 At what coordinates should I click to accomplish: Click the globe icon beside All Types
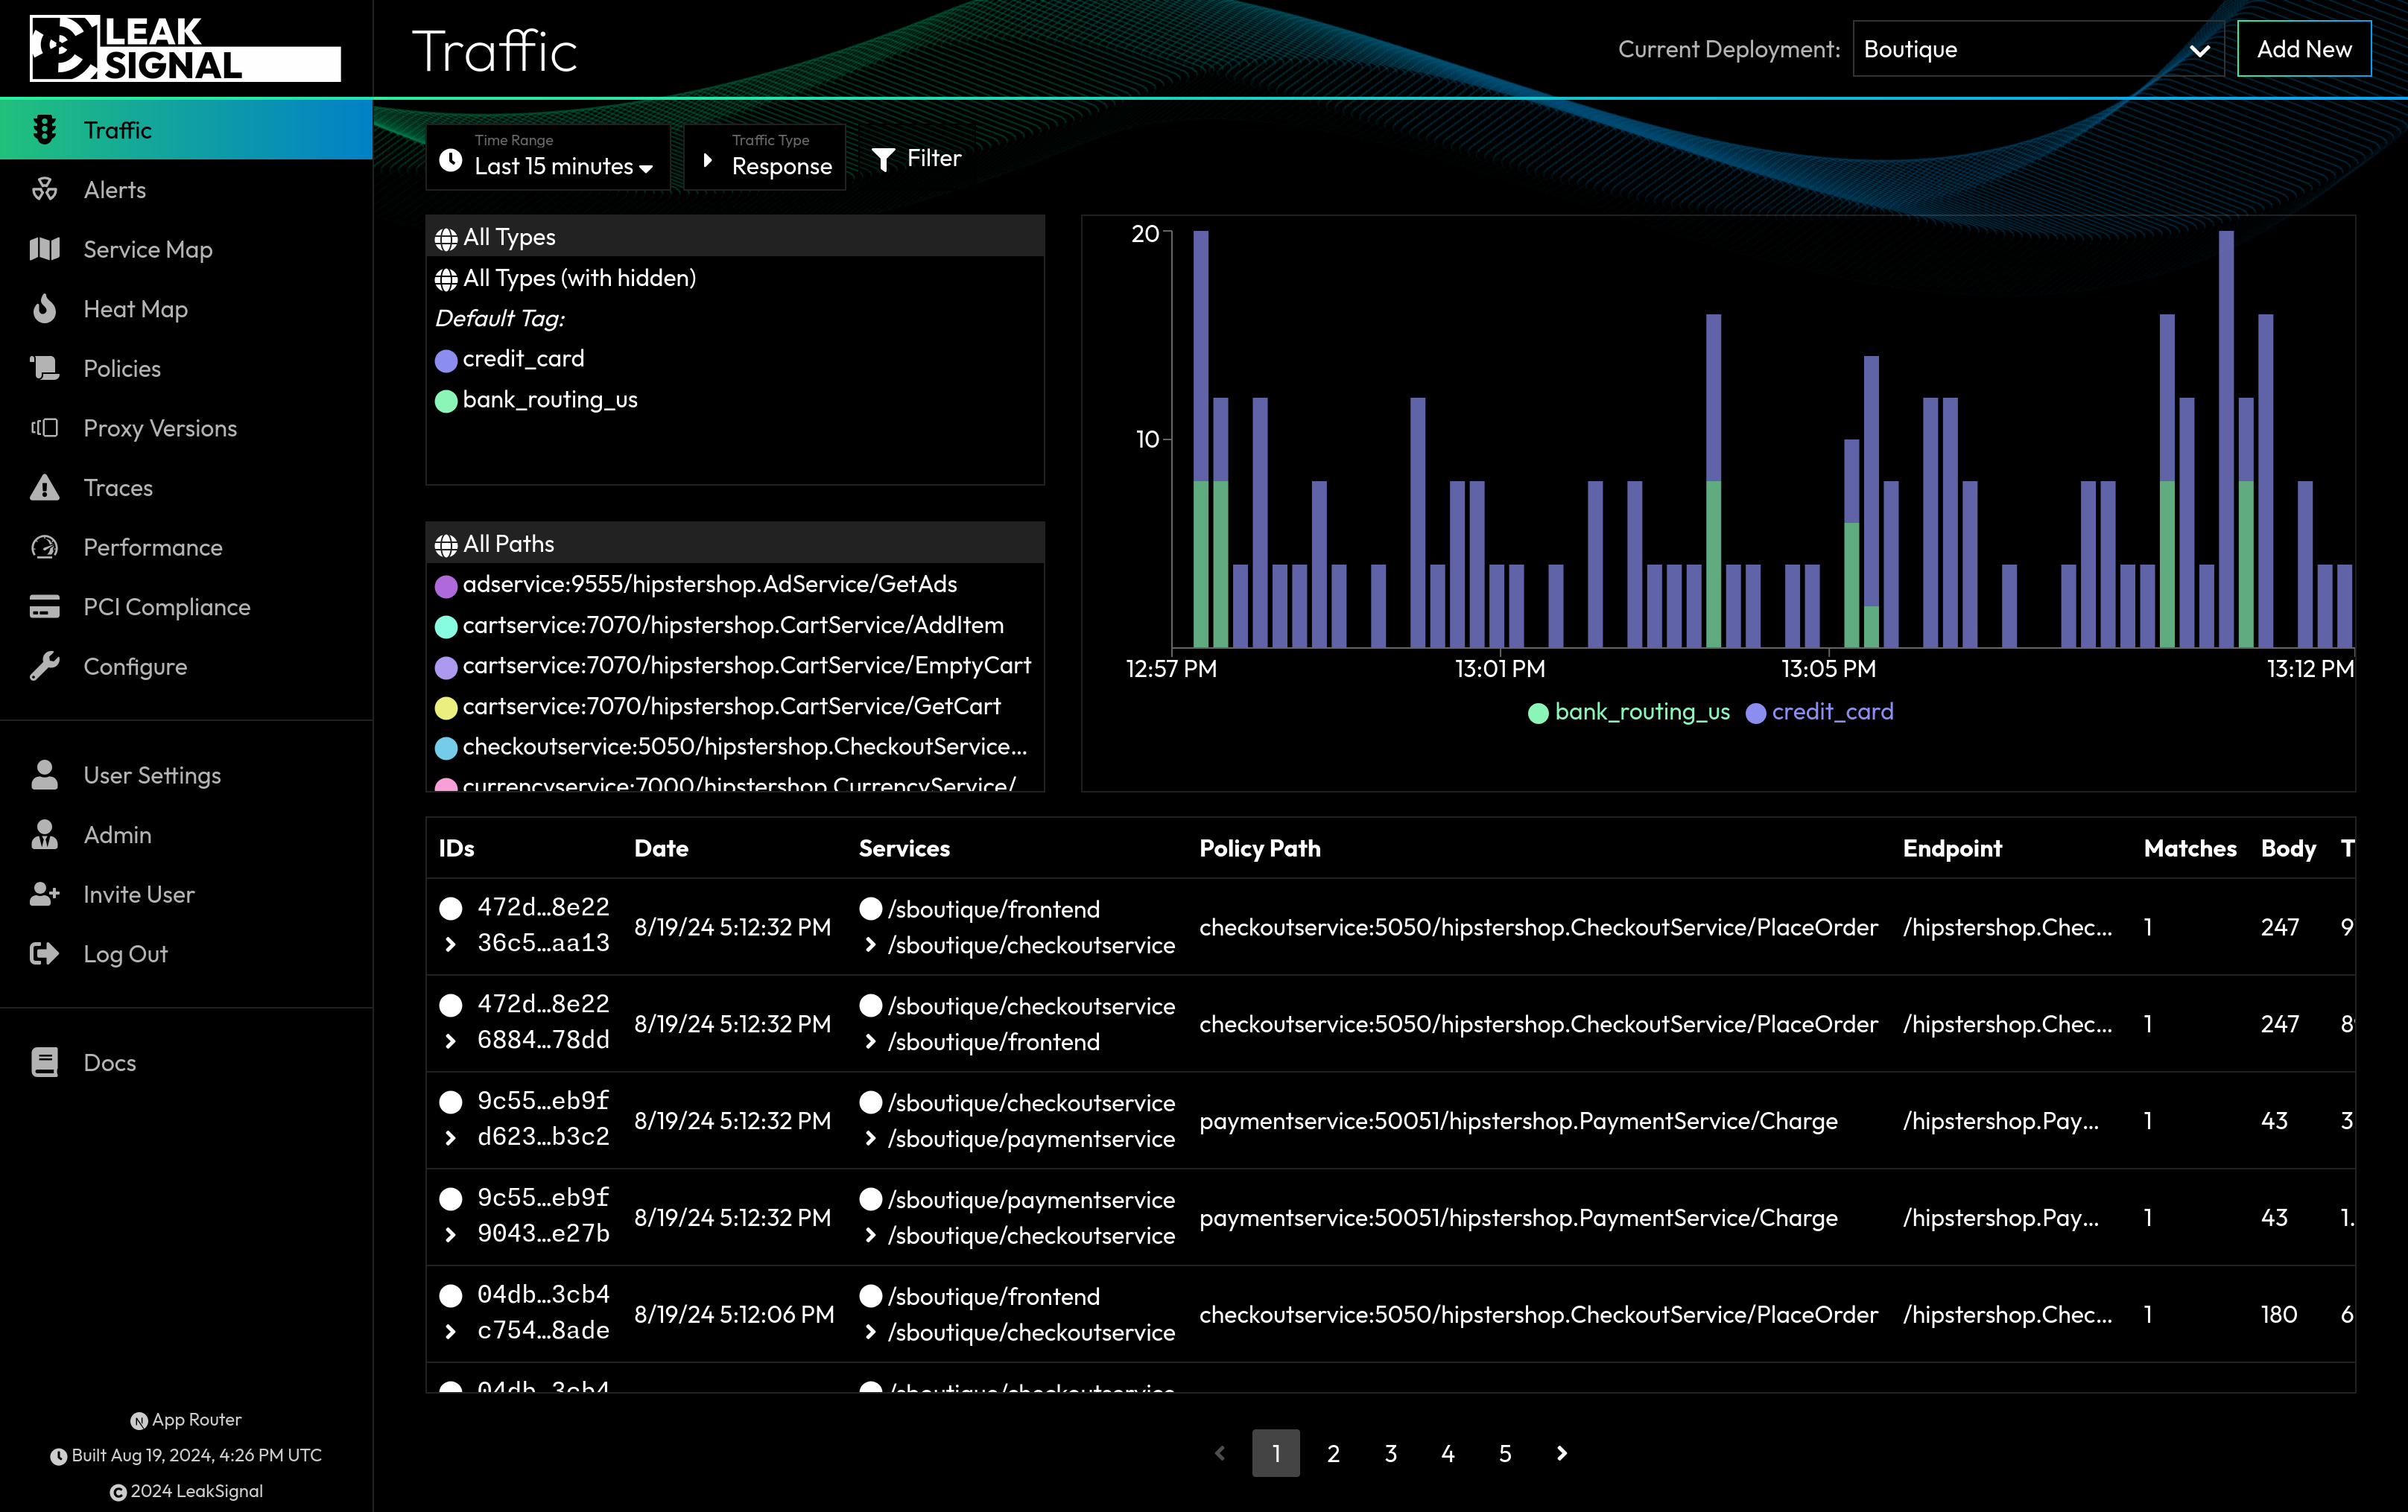click(x=446, y=239)
